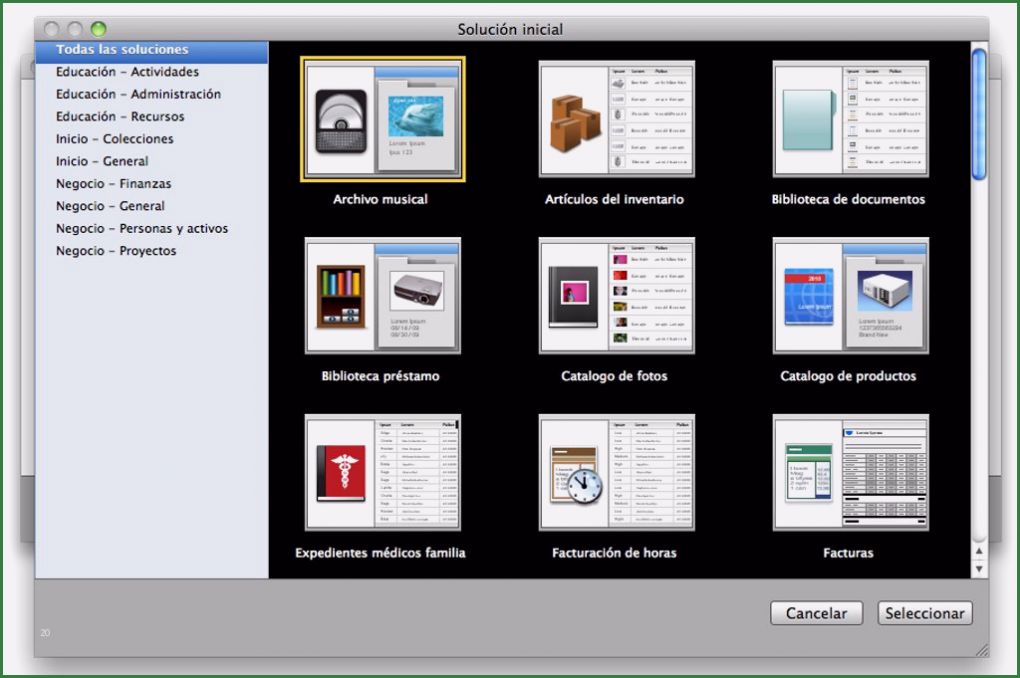Select the Biblioteca préstamo template

(x=381, y=295)
